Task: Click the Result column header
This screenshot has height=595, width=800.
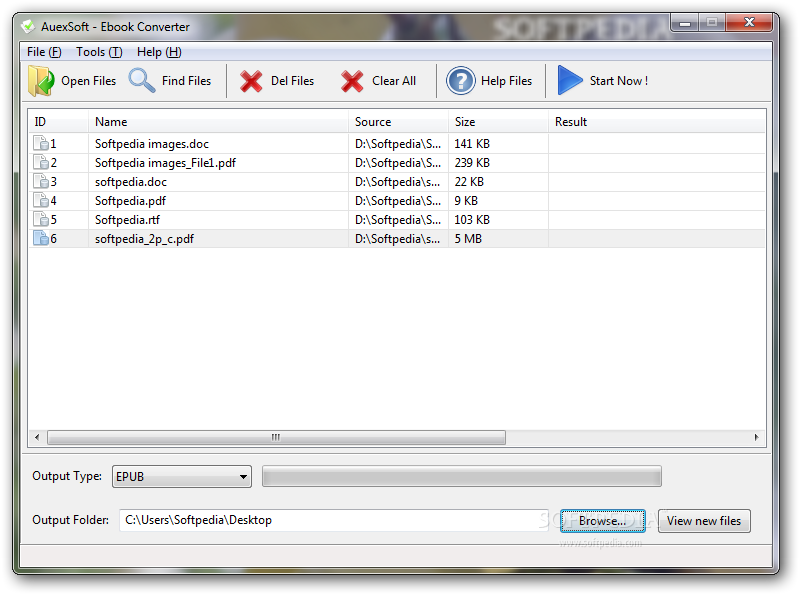Action: pos(657,122)
